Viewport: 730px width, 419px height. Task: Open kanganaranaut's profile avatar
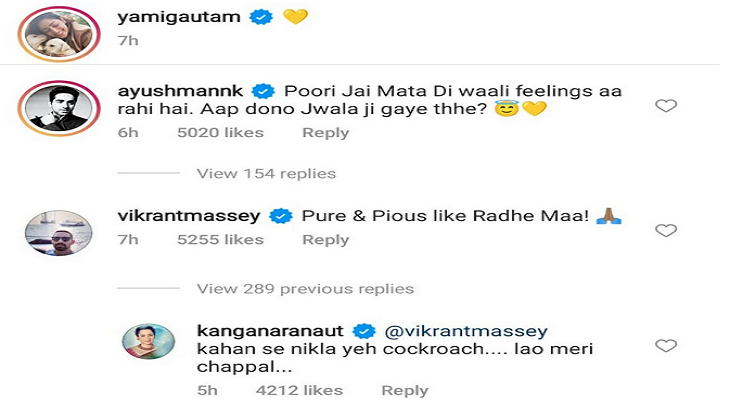click(x=149, y=342)
